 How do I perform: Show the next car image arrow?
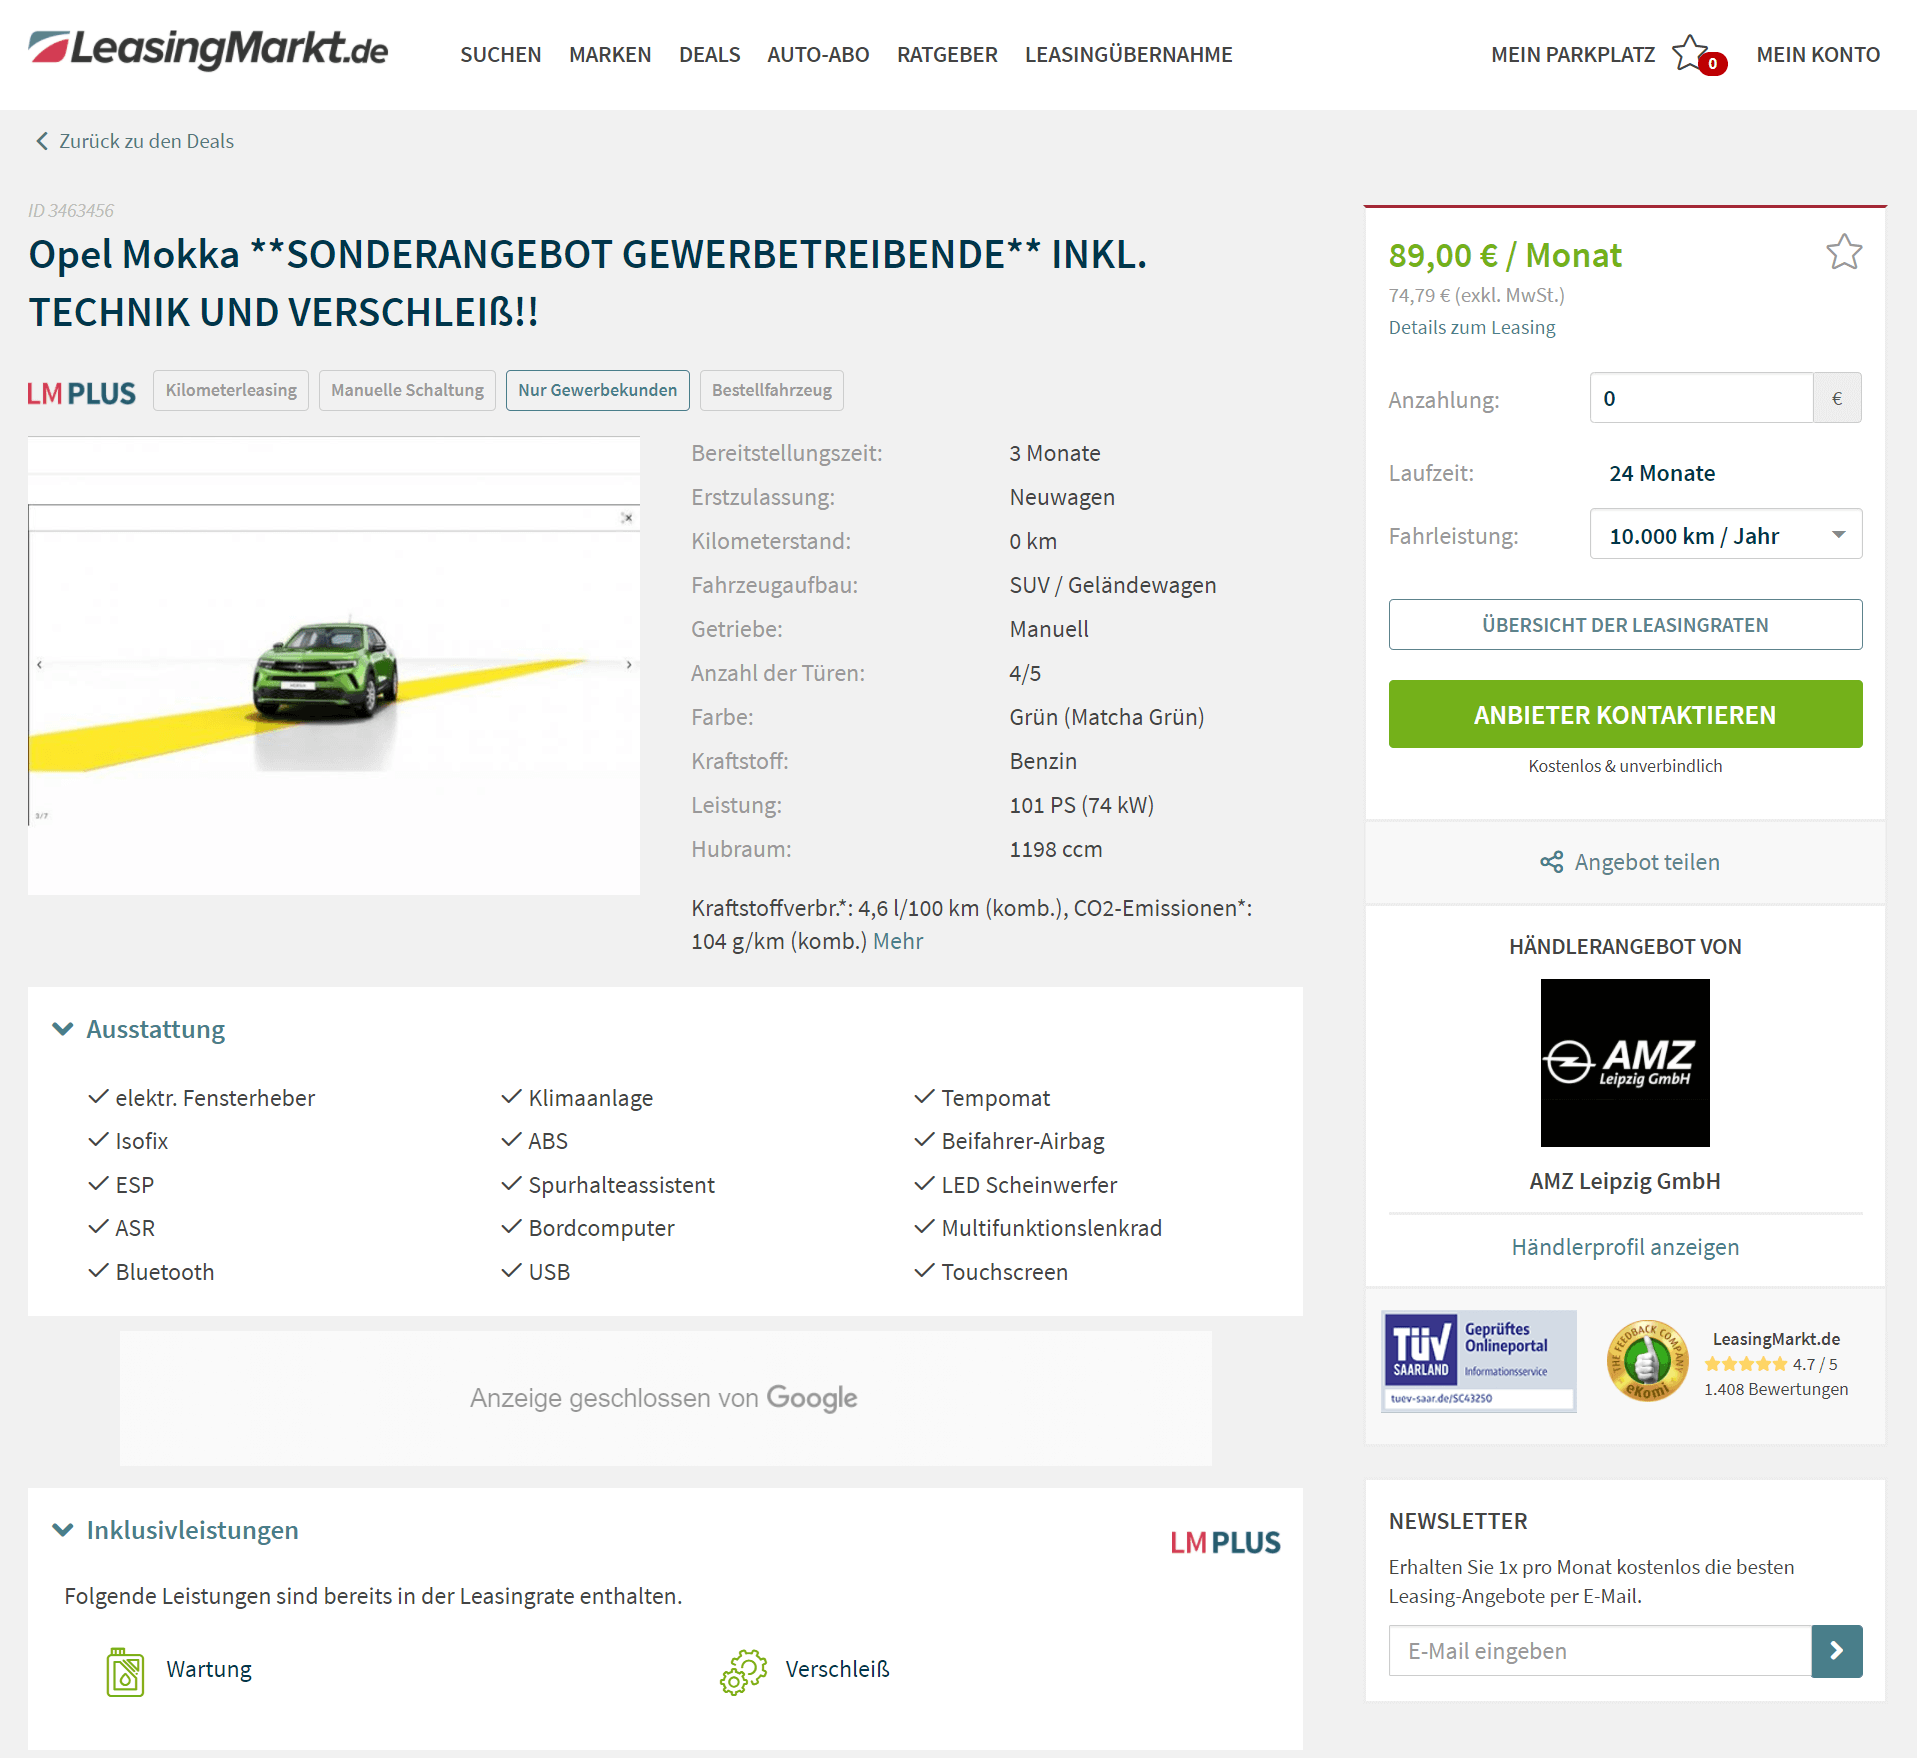point(629,665)
